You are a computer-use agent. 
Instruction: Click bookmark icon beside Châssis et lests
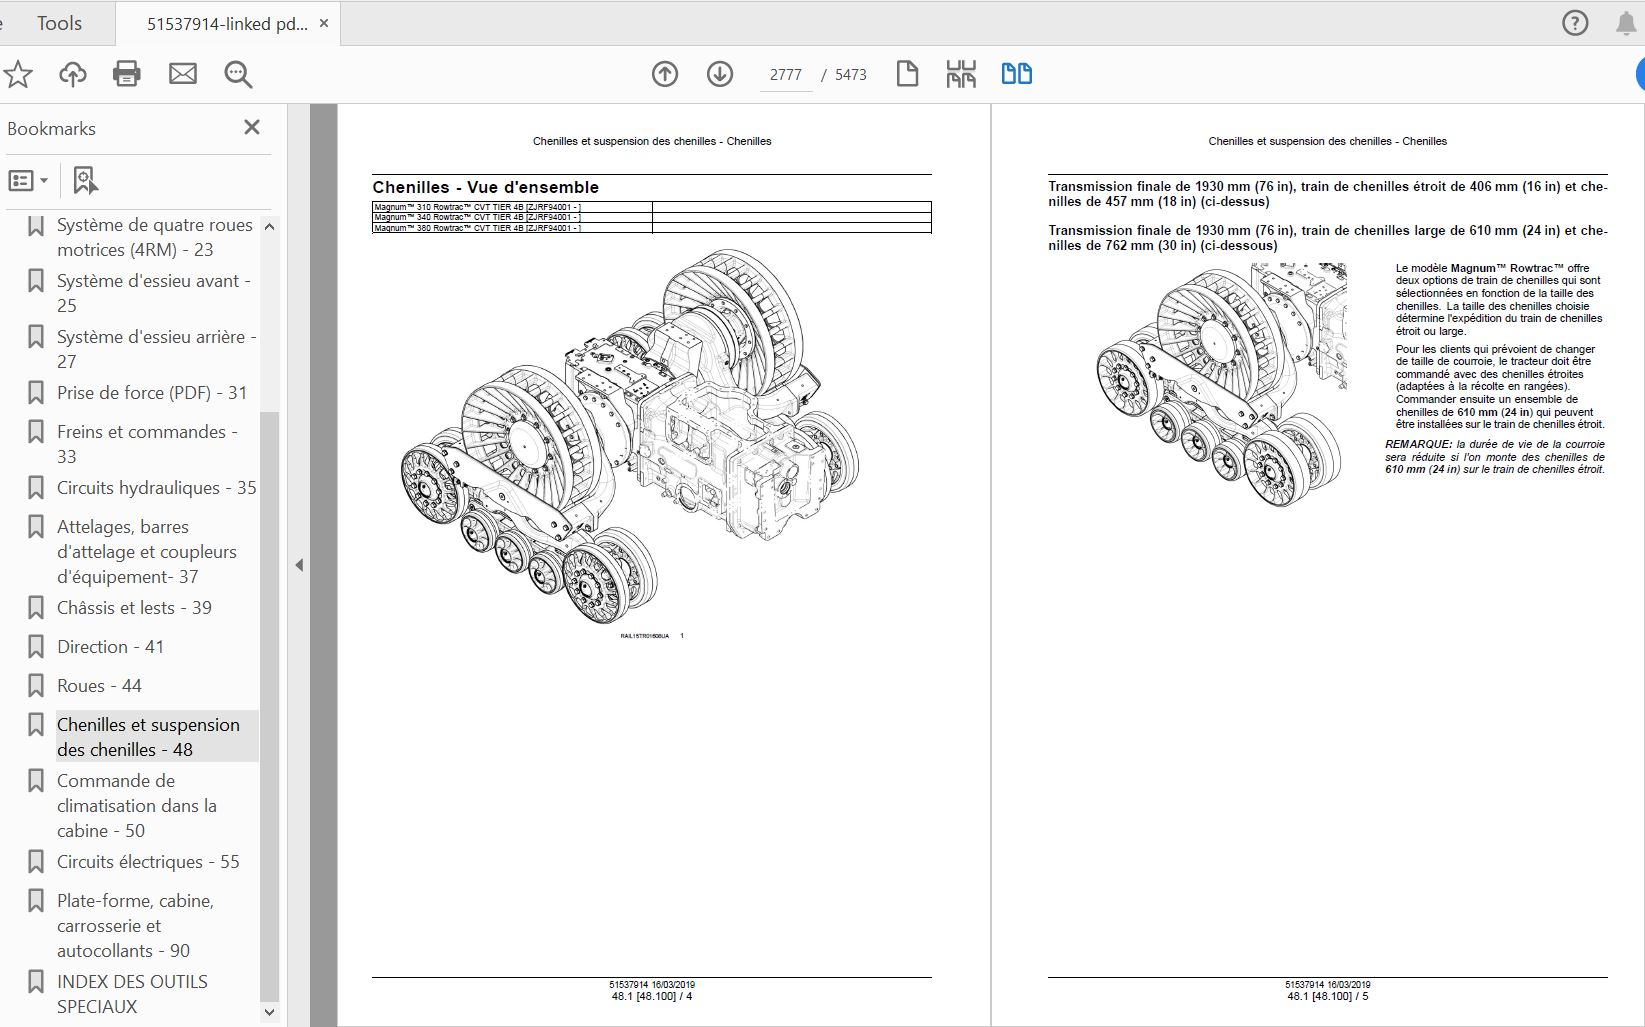(x=36, y=608)
